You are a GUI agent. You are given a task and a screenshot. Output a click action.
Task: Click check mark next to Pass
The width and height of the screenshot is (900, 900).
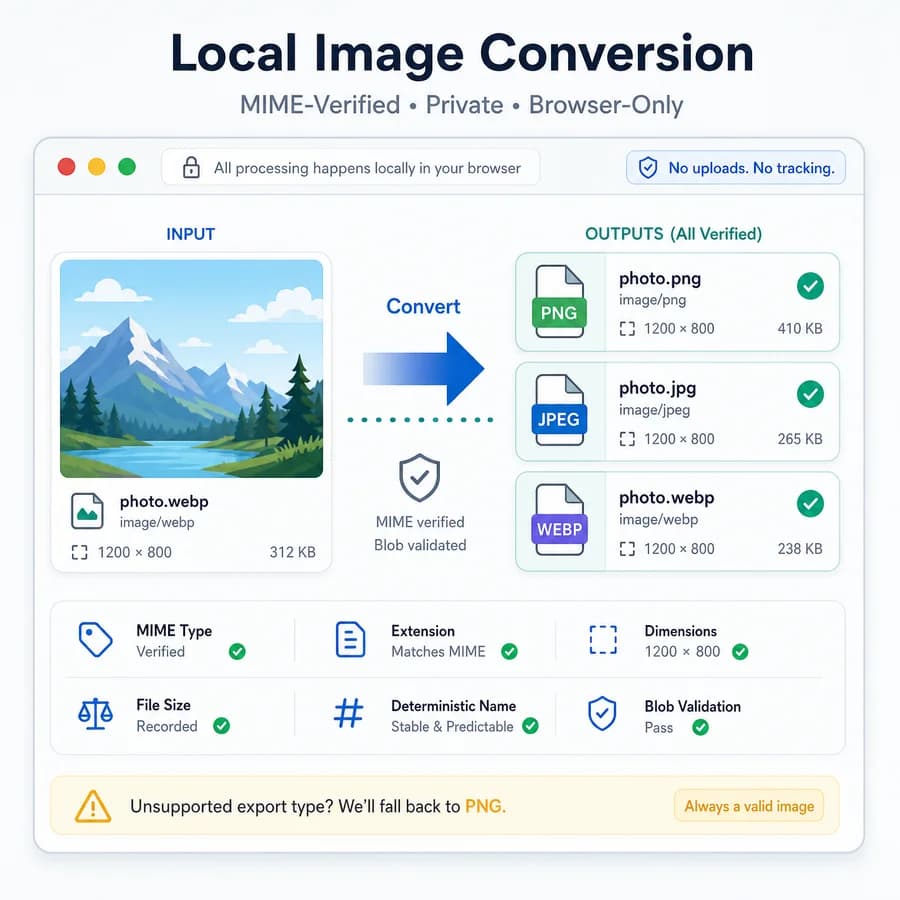tap(700, 727)
